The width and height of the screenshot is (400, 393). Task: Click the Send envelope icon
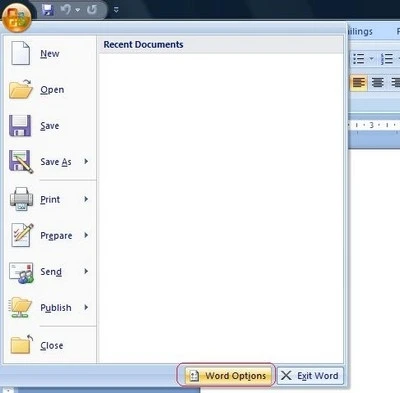(x=21, y=273)
